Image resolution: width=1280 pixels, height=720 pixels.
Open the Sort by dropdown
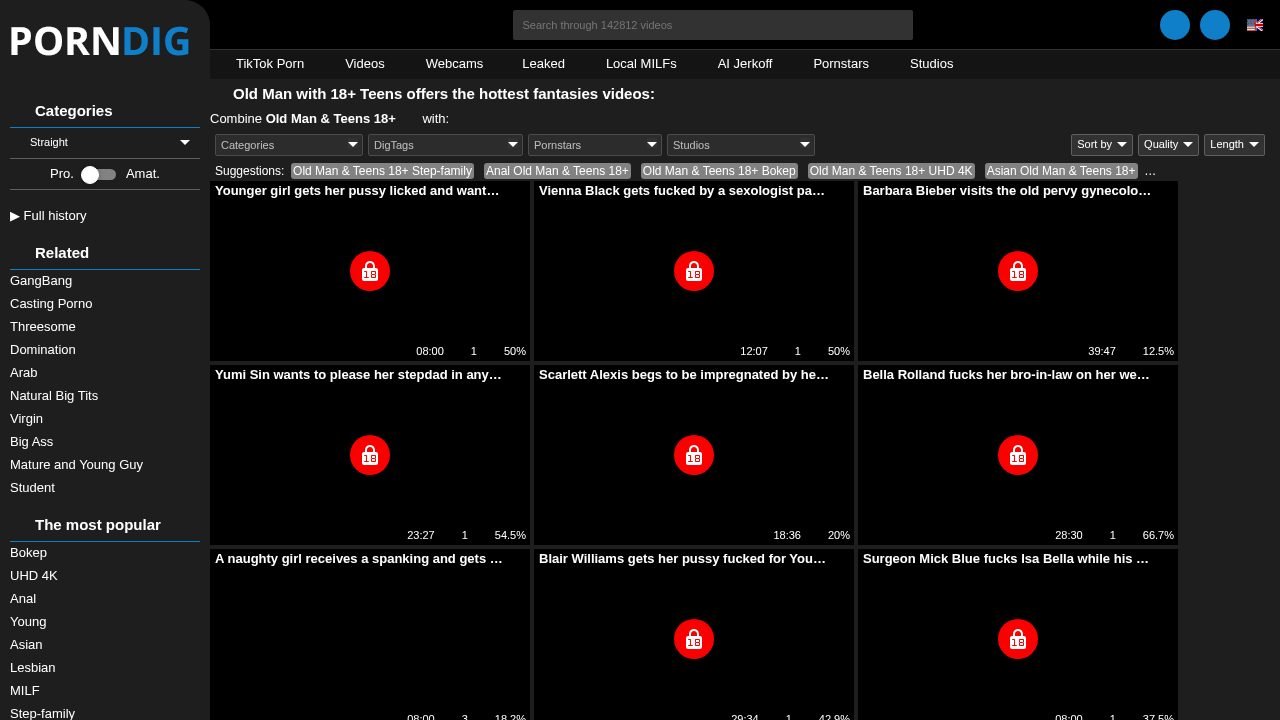[1102, 145]
